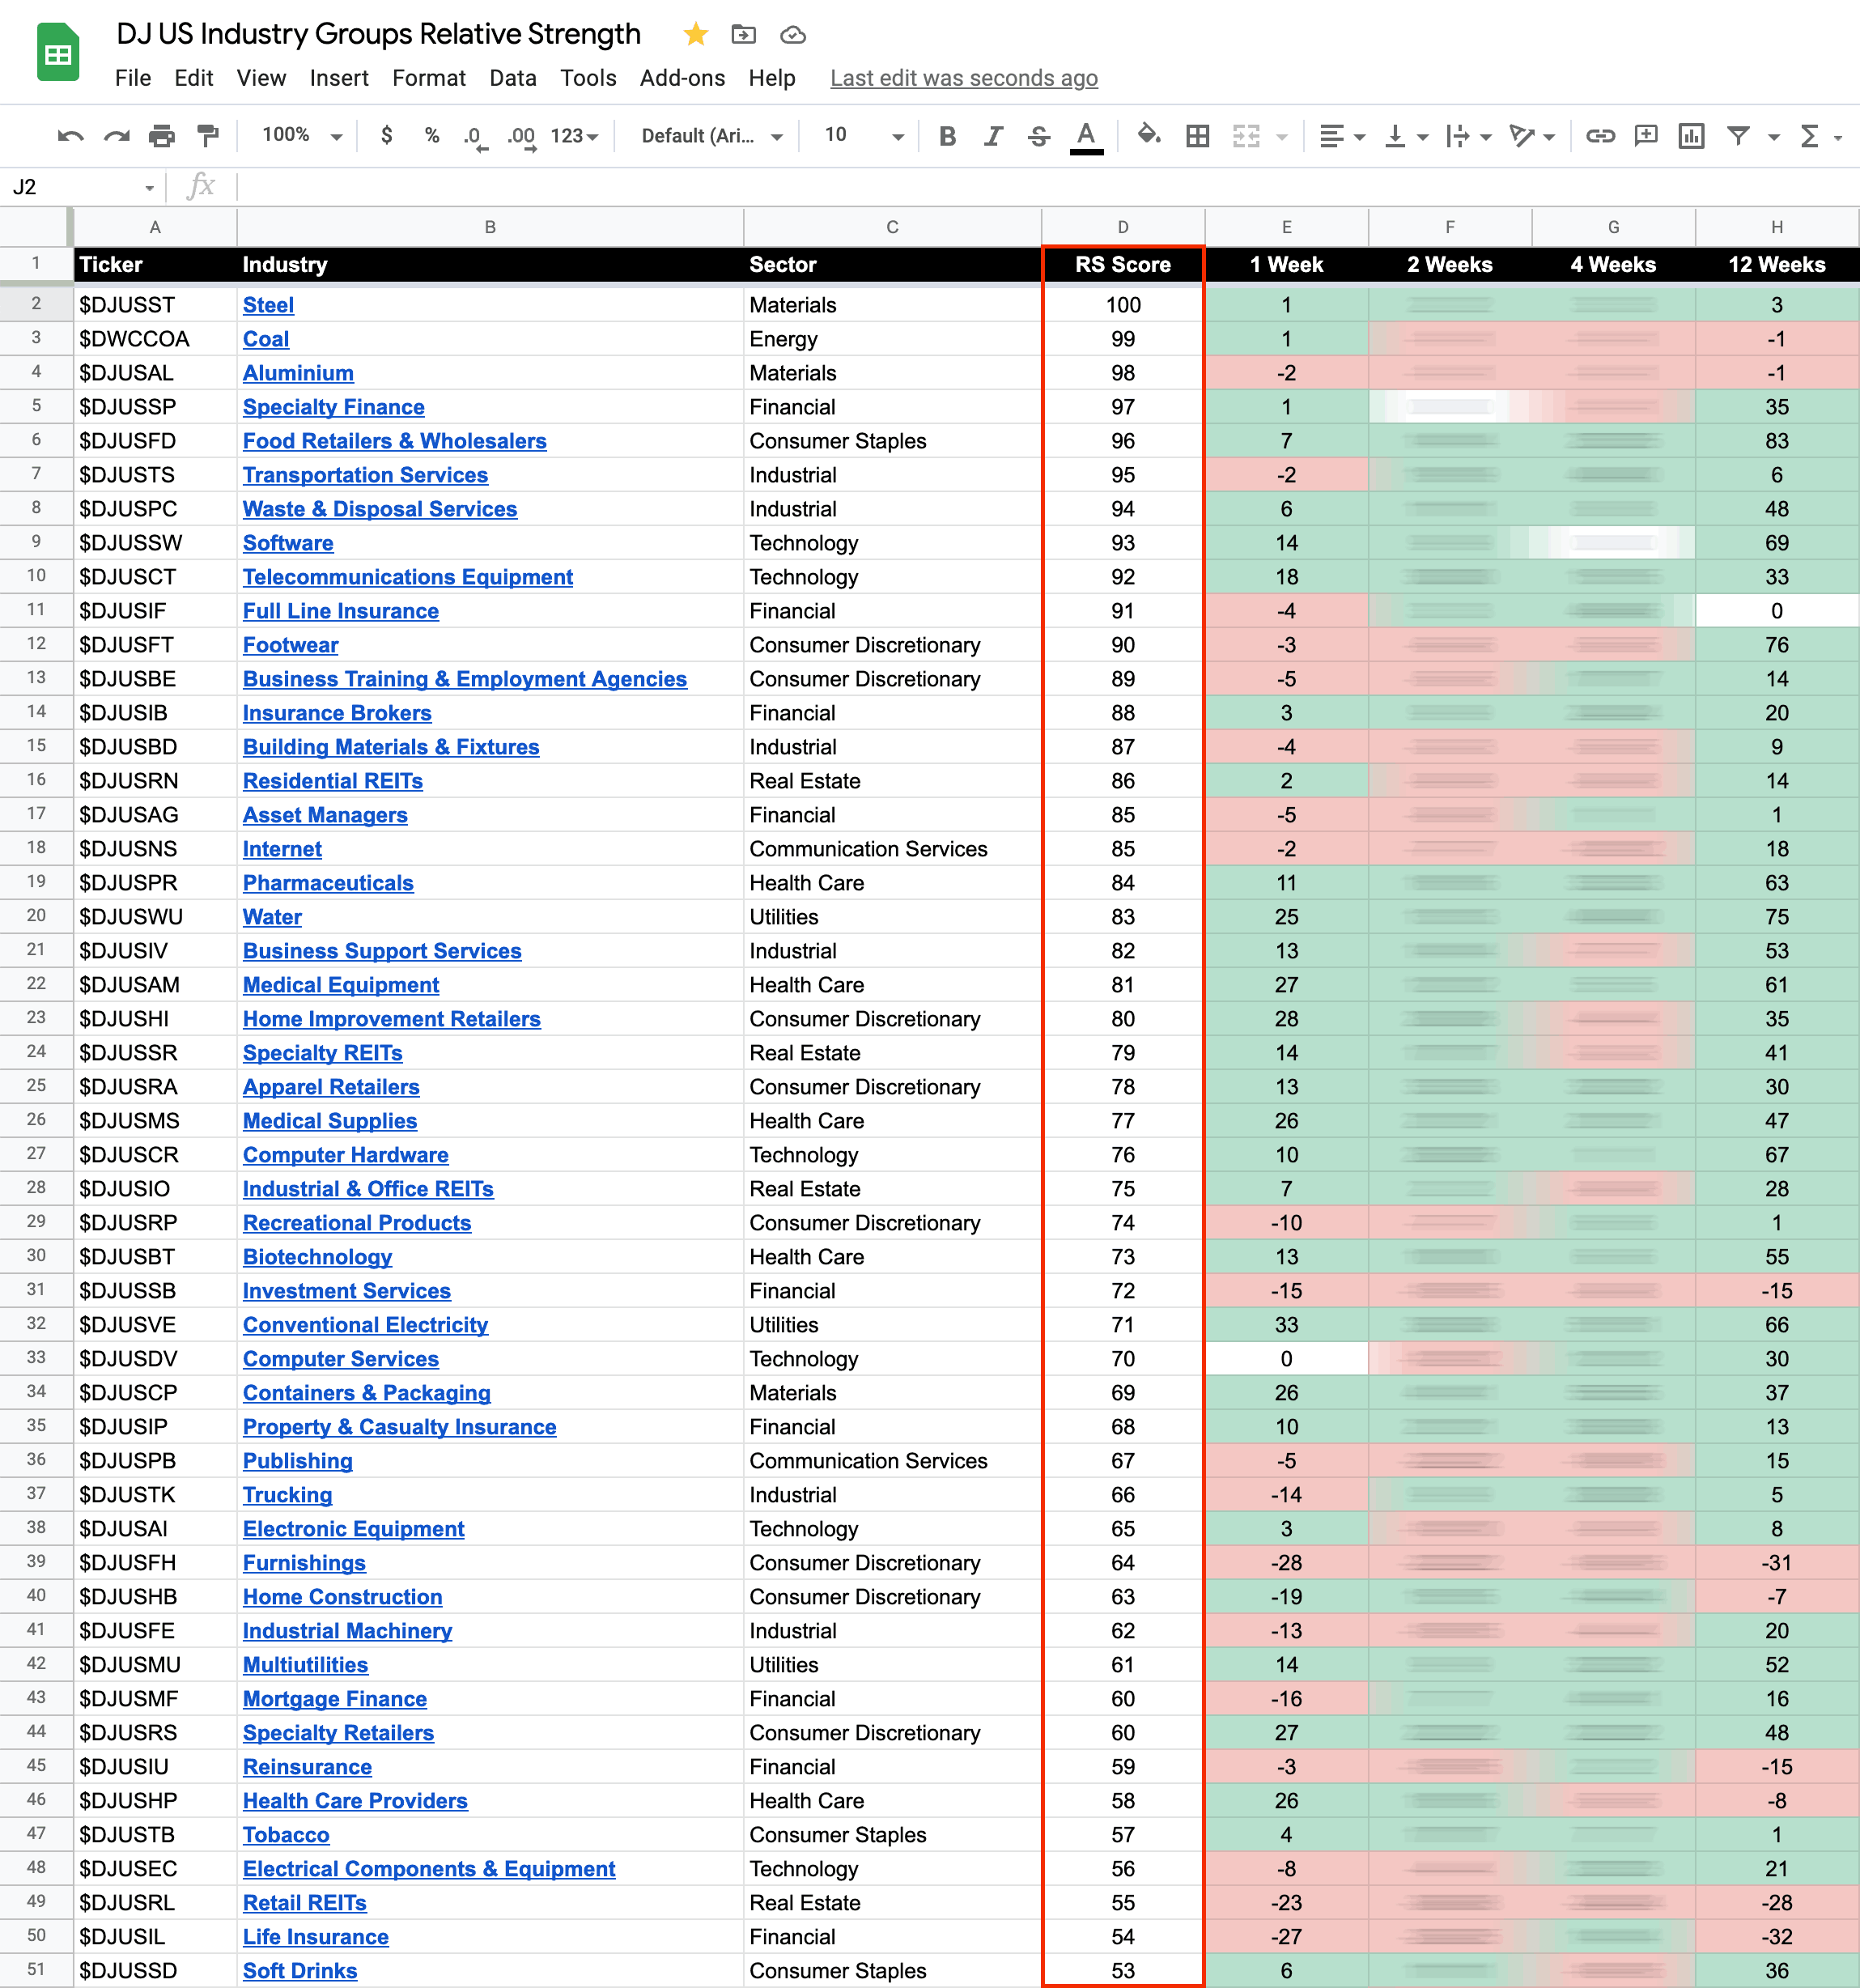Toggle italic formatting
Viewport: 1860px width, 1988px height.
pyautogui.click(x=993, y=136)
